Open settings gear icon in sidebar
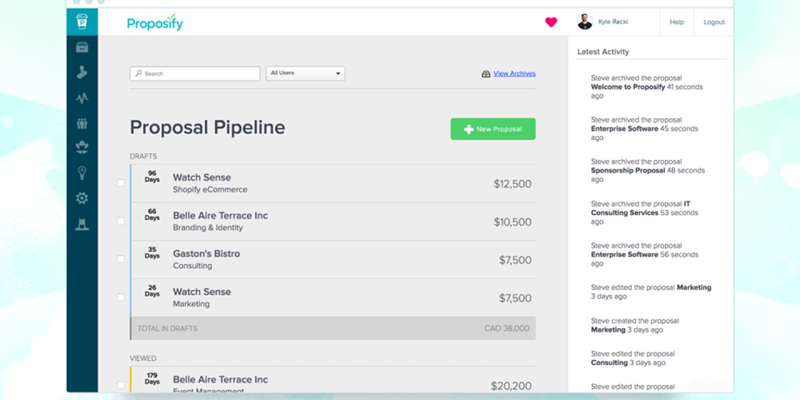Viewport: 800px width, 400px height. tap(82, 198)
